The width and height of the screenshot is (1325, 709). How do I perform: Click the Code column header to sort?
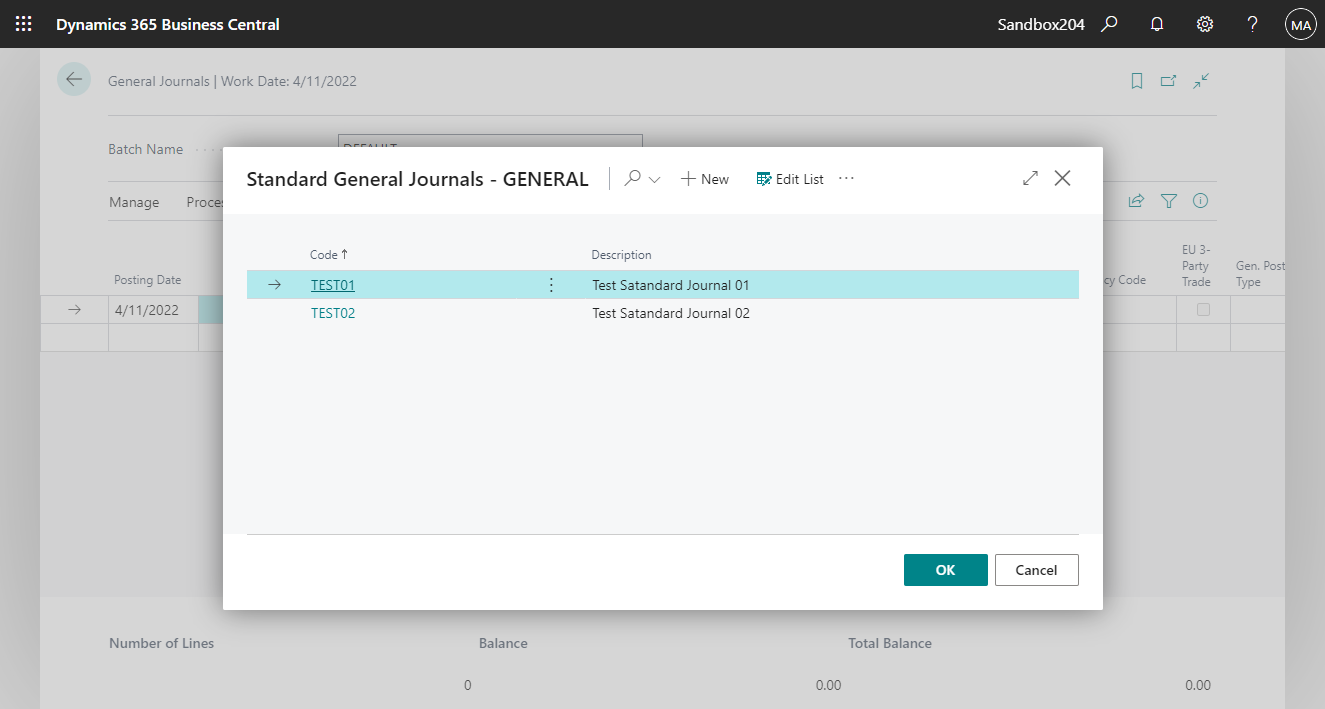[x=328, y=254]
